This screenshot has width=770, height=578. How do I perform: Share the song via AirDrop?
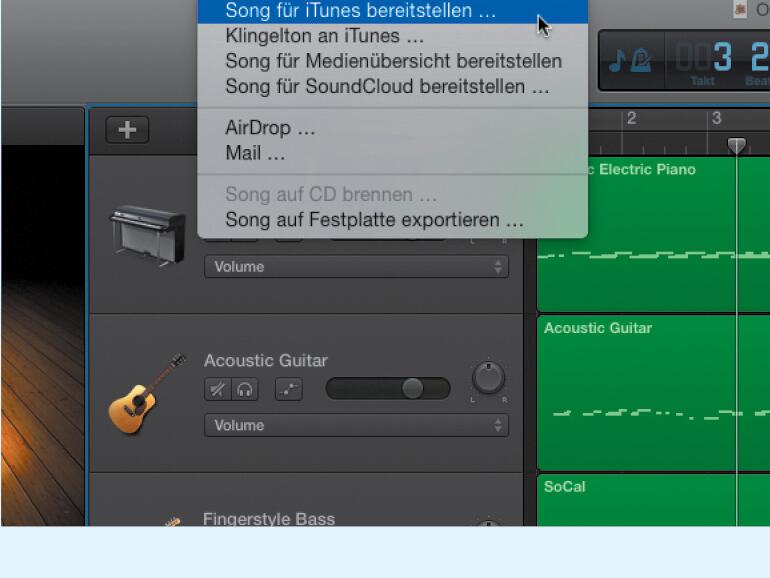click(270, 129)
